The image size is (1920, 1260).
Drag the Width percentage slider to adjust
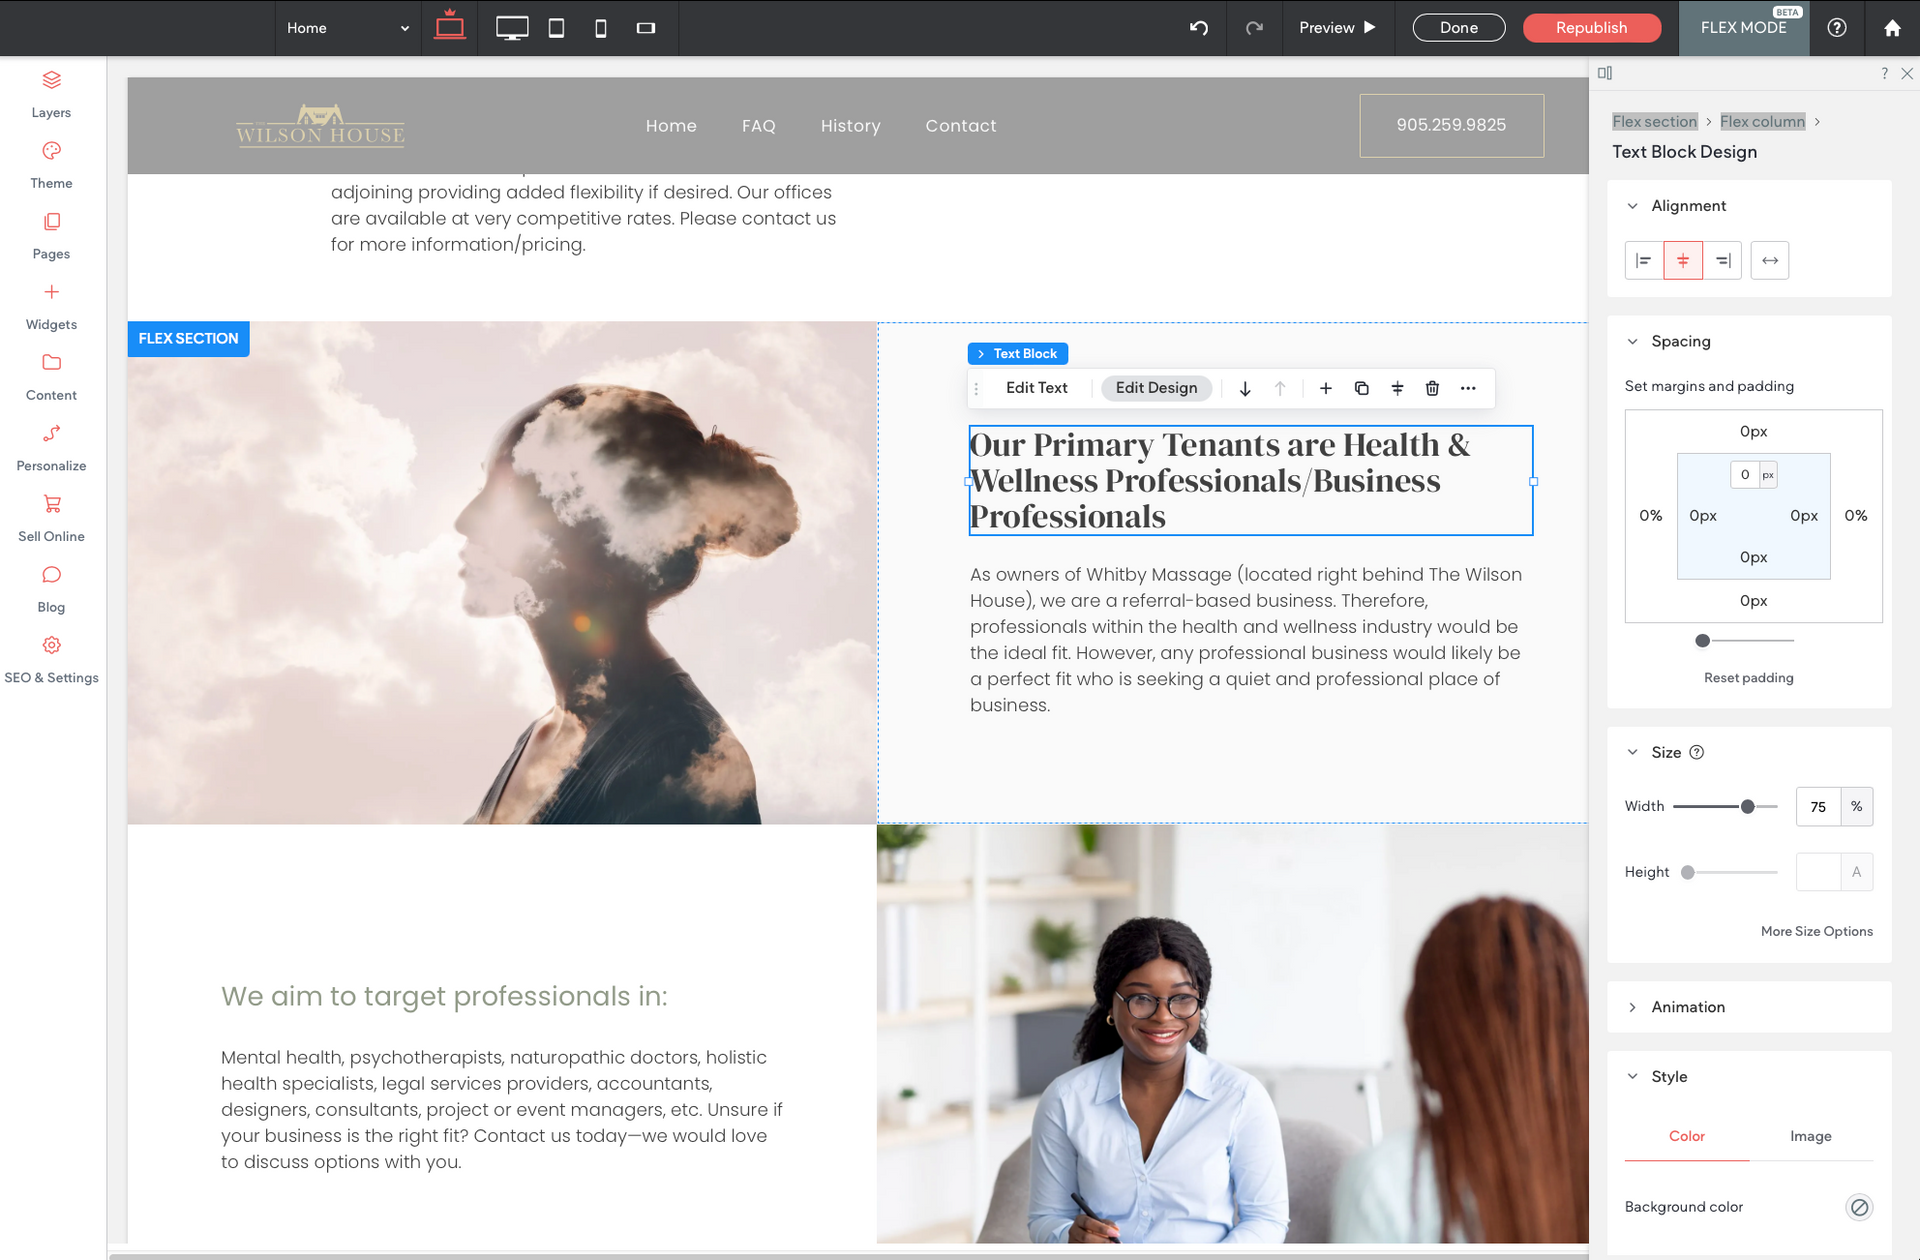pos(1747,806)
